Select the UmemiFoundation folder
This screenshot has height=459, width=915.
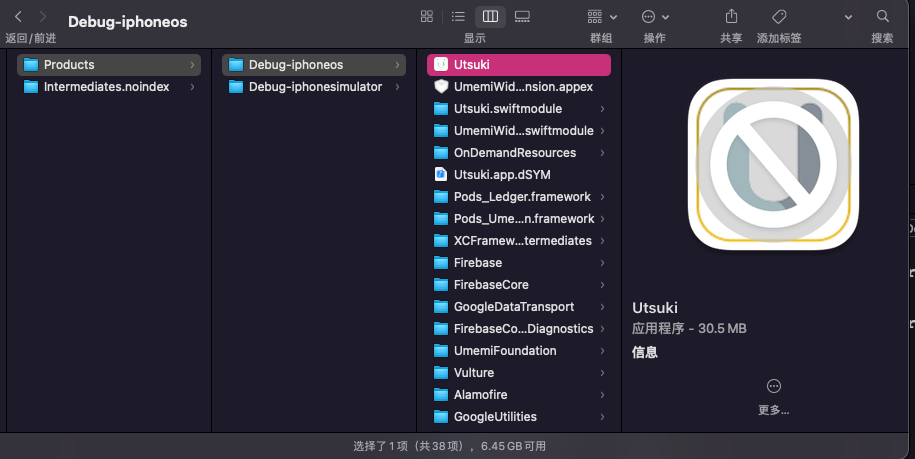click(519, 351)
